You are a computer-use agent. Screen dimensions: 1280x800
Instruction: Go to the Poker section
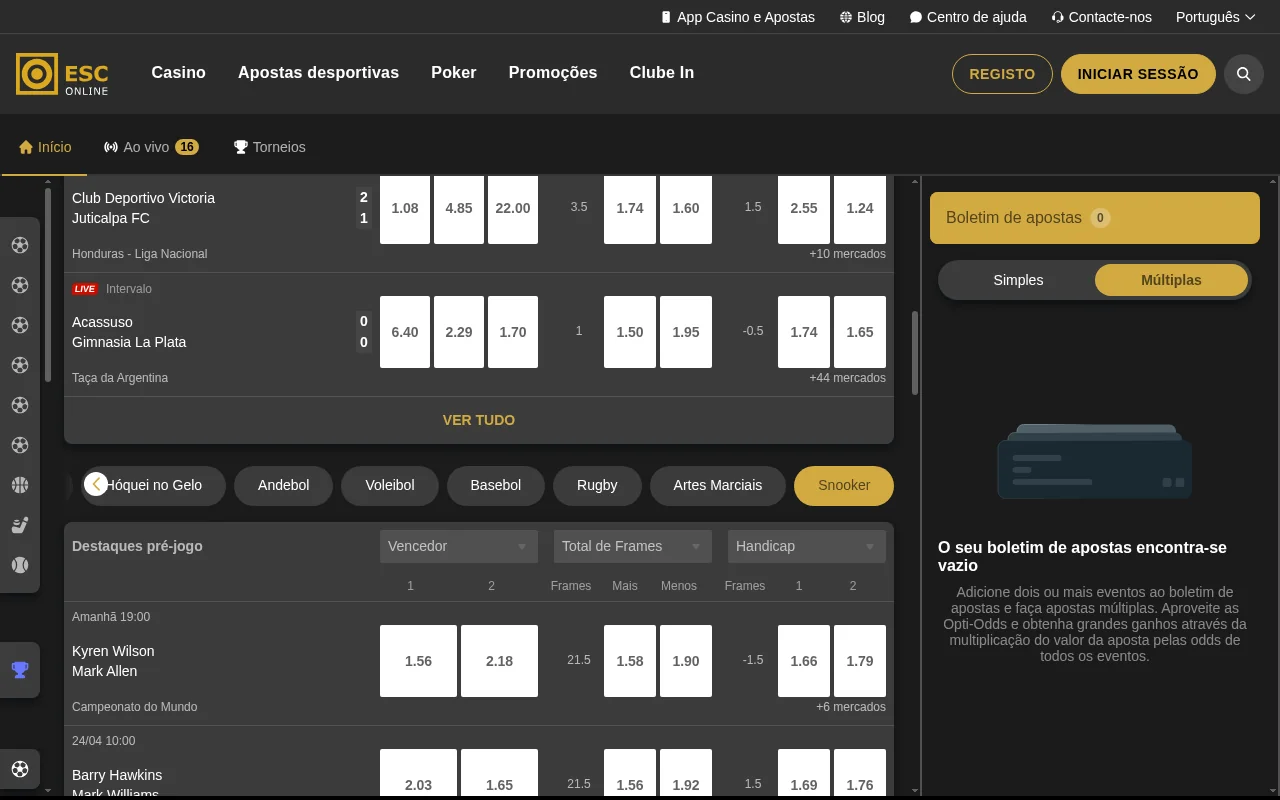(x=453, y=73)
